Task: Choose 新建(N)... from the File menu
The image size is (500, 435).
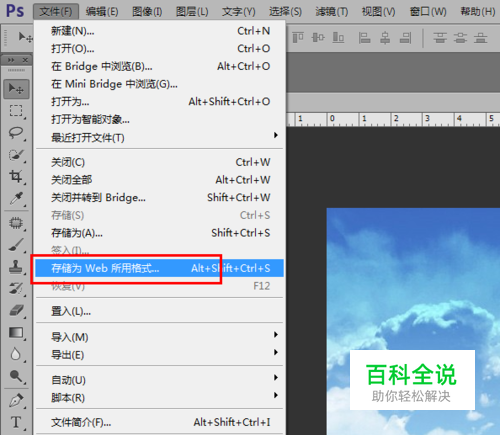Action: 160,31
